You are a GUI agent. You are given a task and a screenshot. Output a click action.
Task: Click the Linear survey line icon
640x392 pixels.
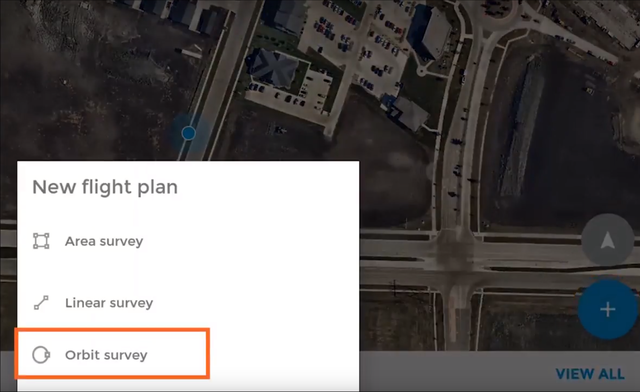41,303
